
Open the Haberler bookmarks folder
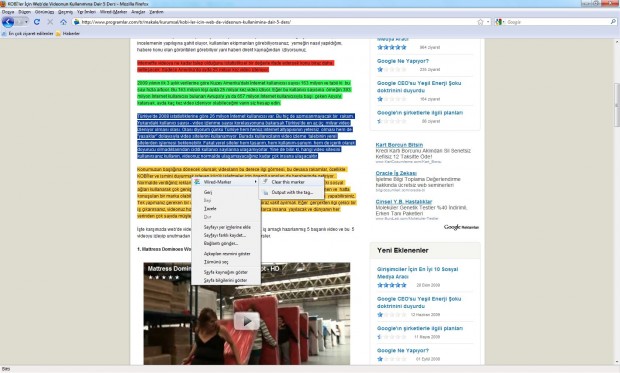click(x=68, y=34)
